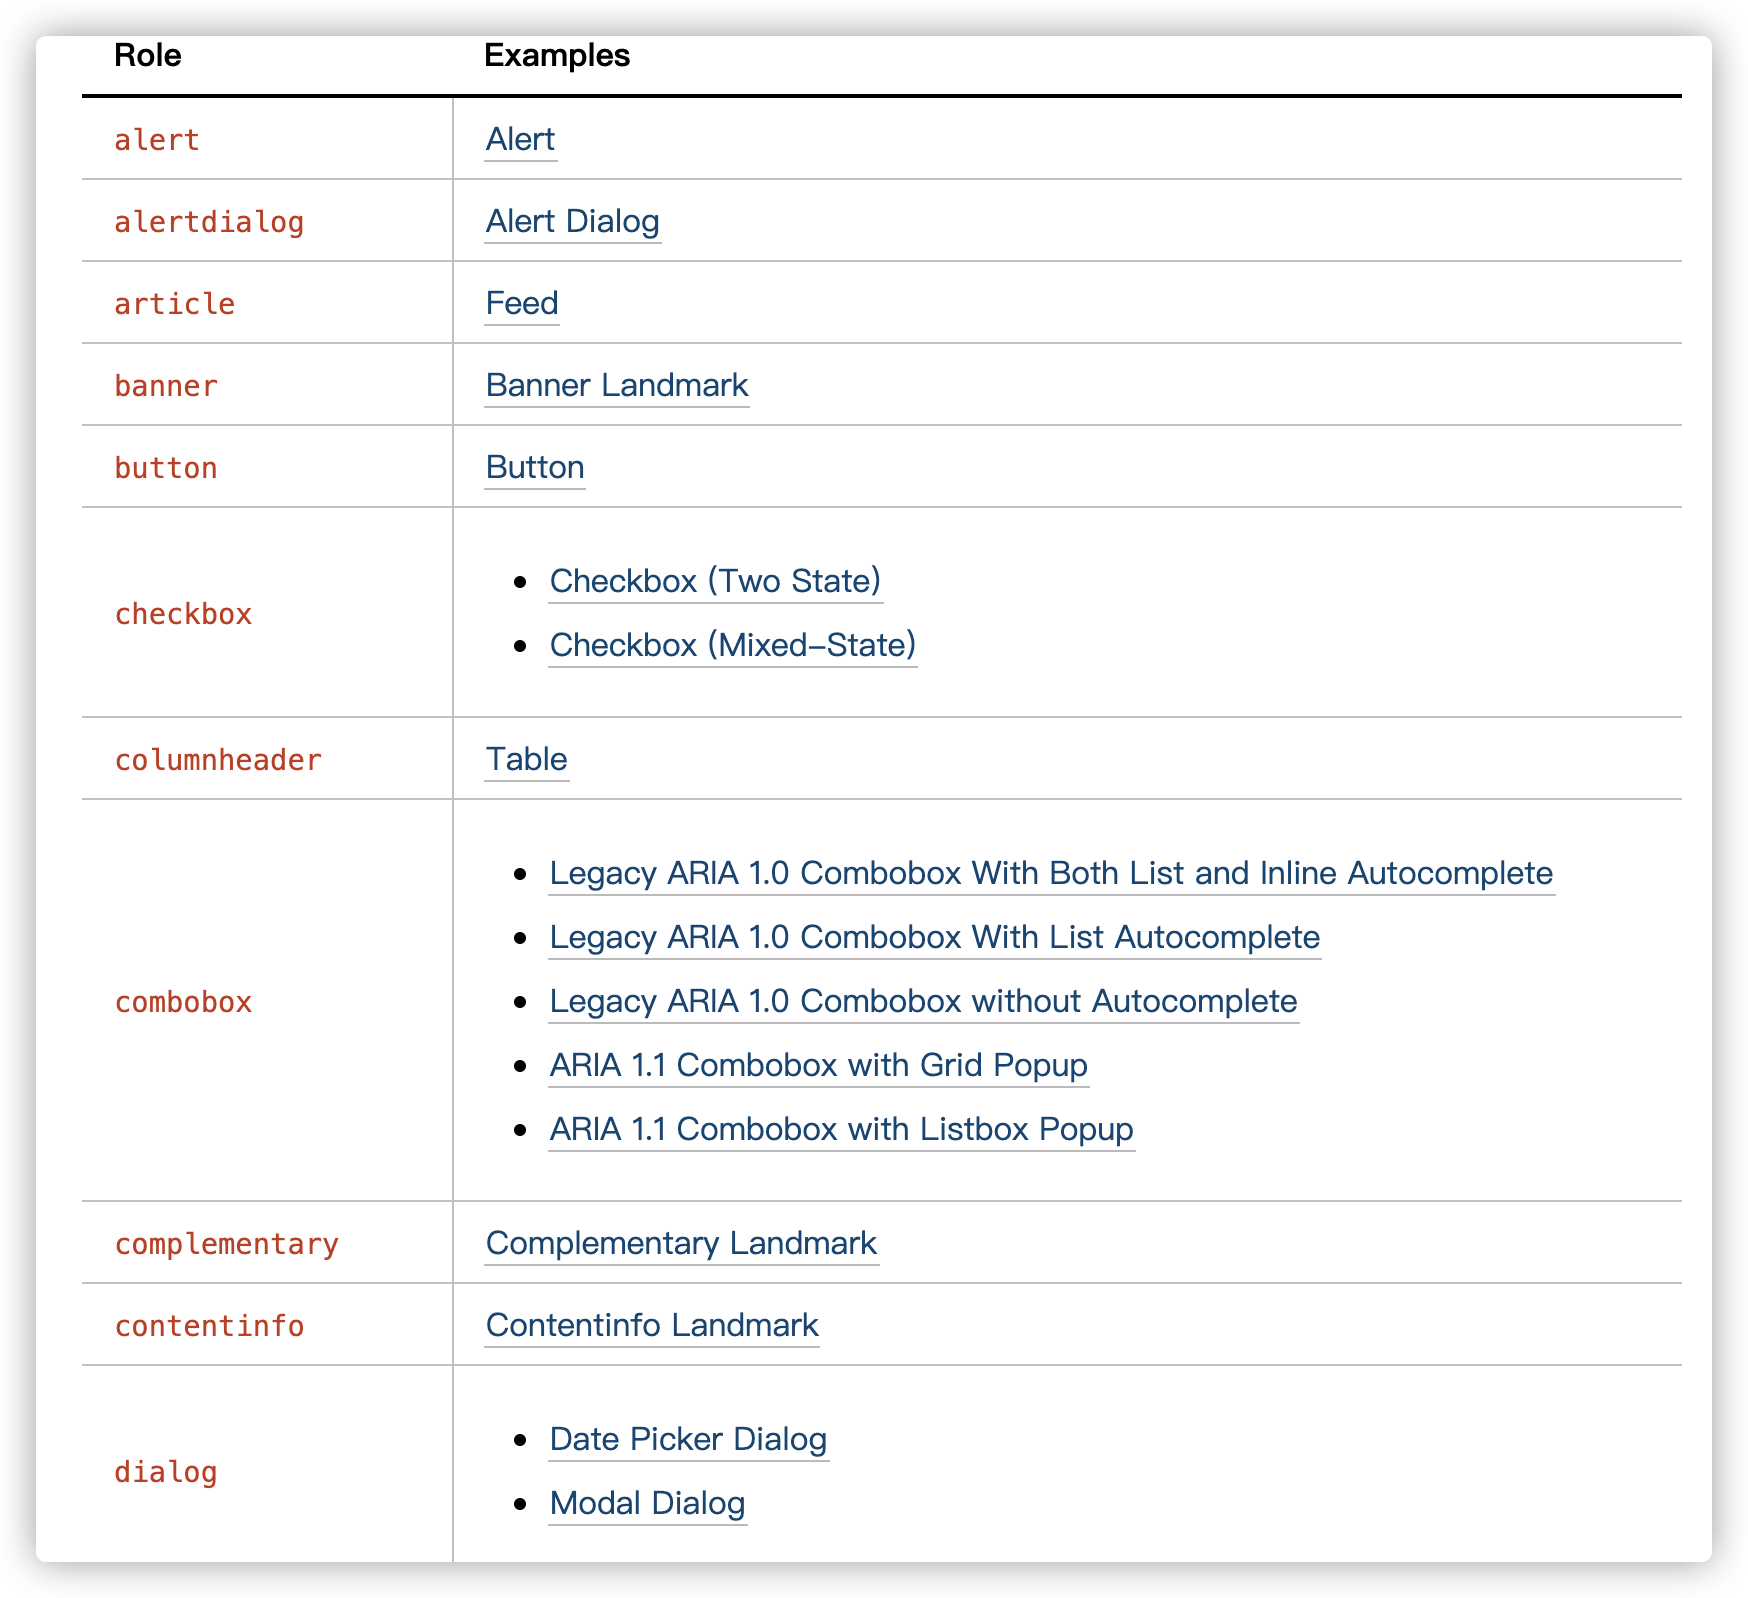Viewport: 1748px width, 1598px height.
Task: Open Legacy ARIA 1.0 Combobox With List Autocomplete
Action: click(x=934, y=937)
